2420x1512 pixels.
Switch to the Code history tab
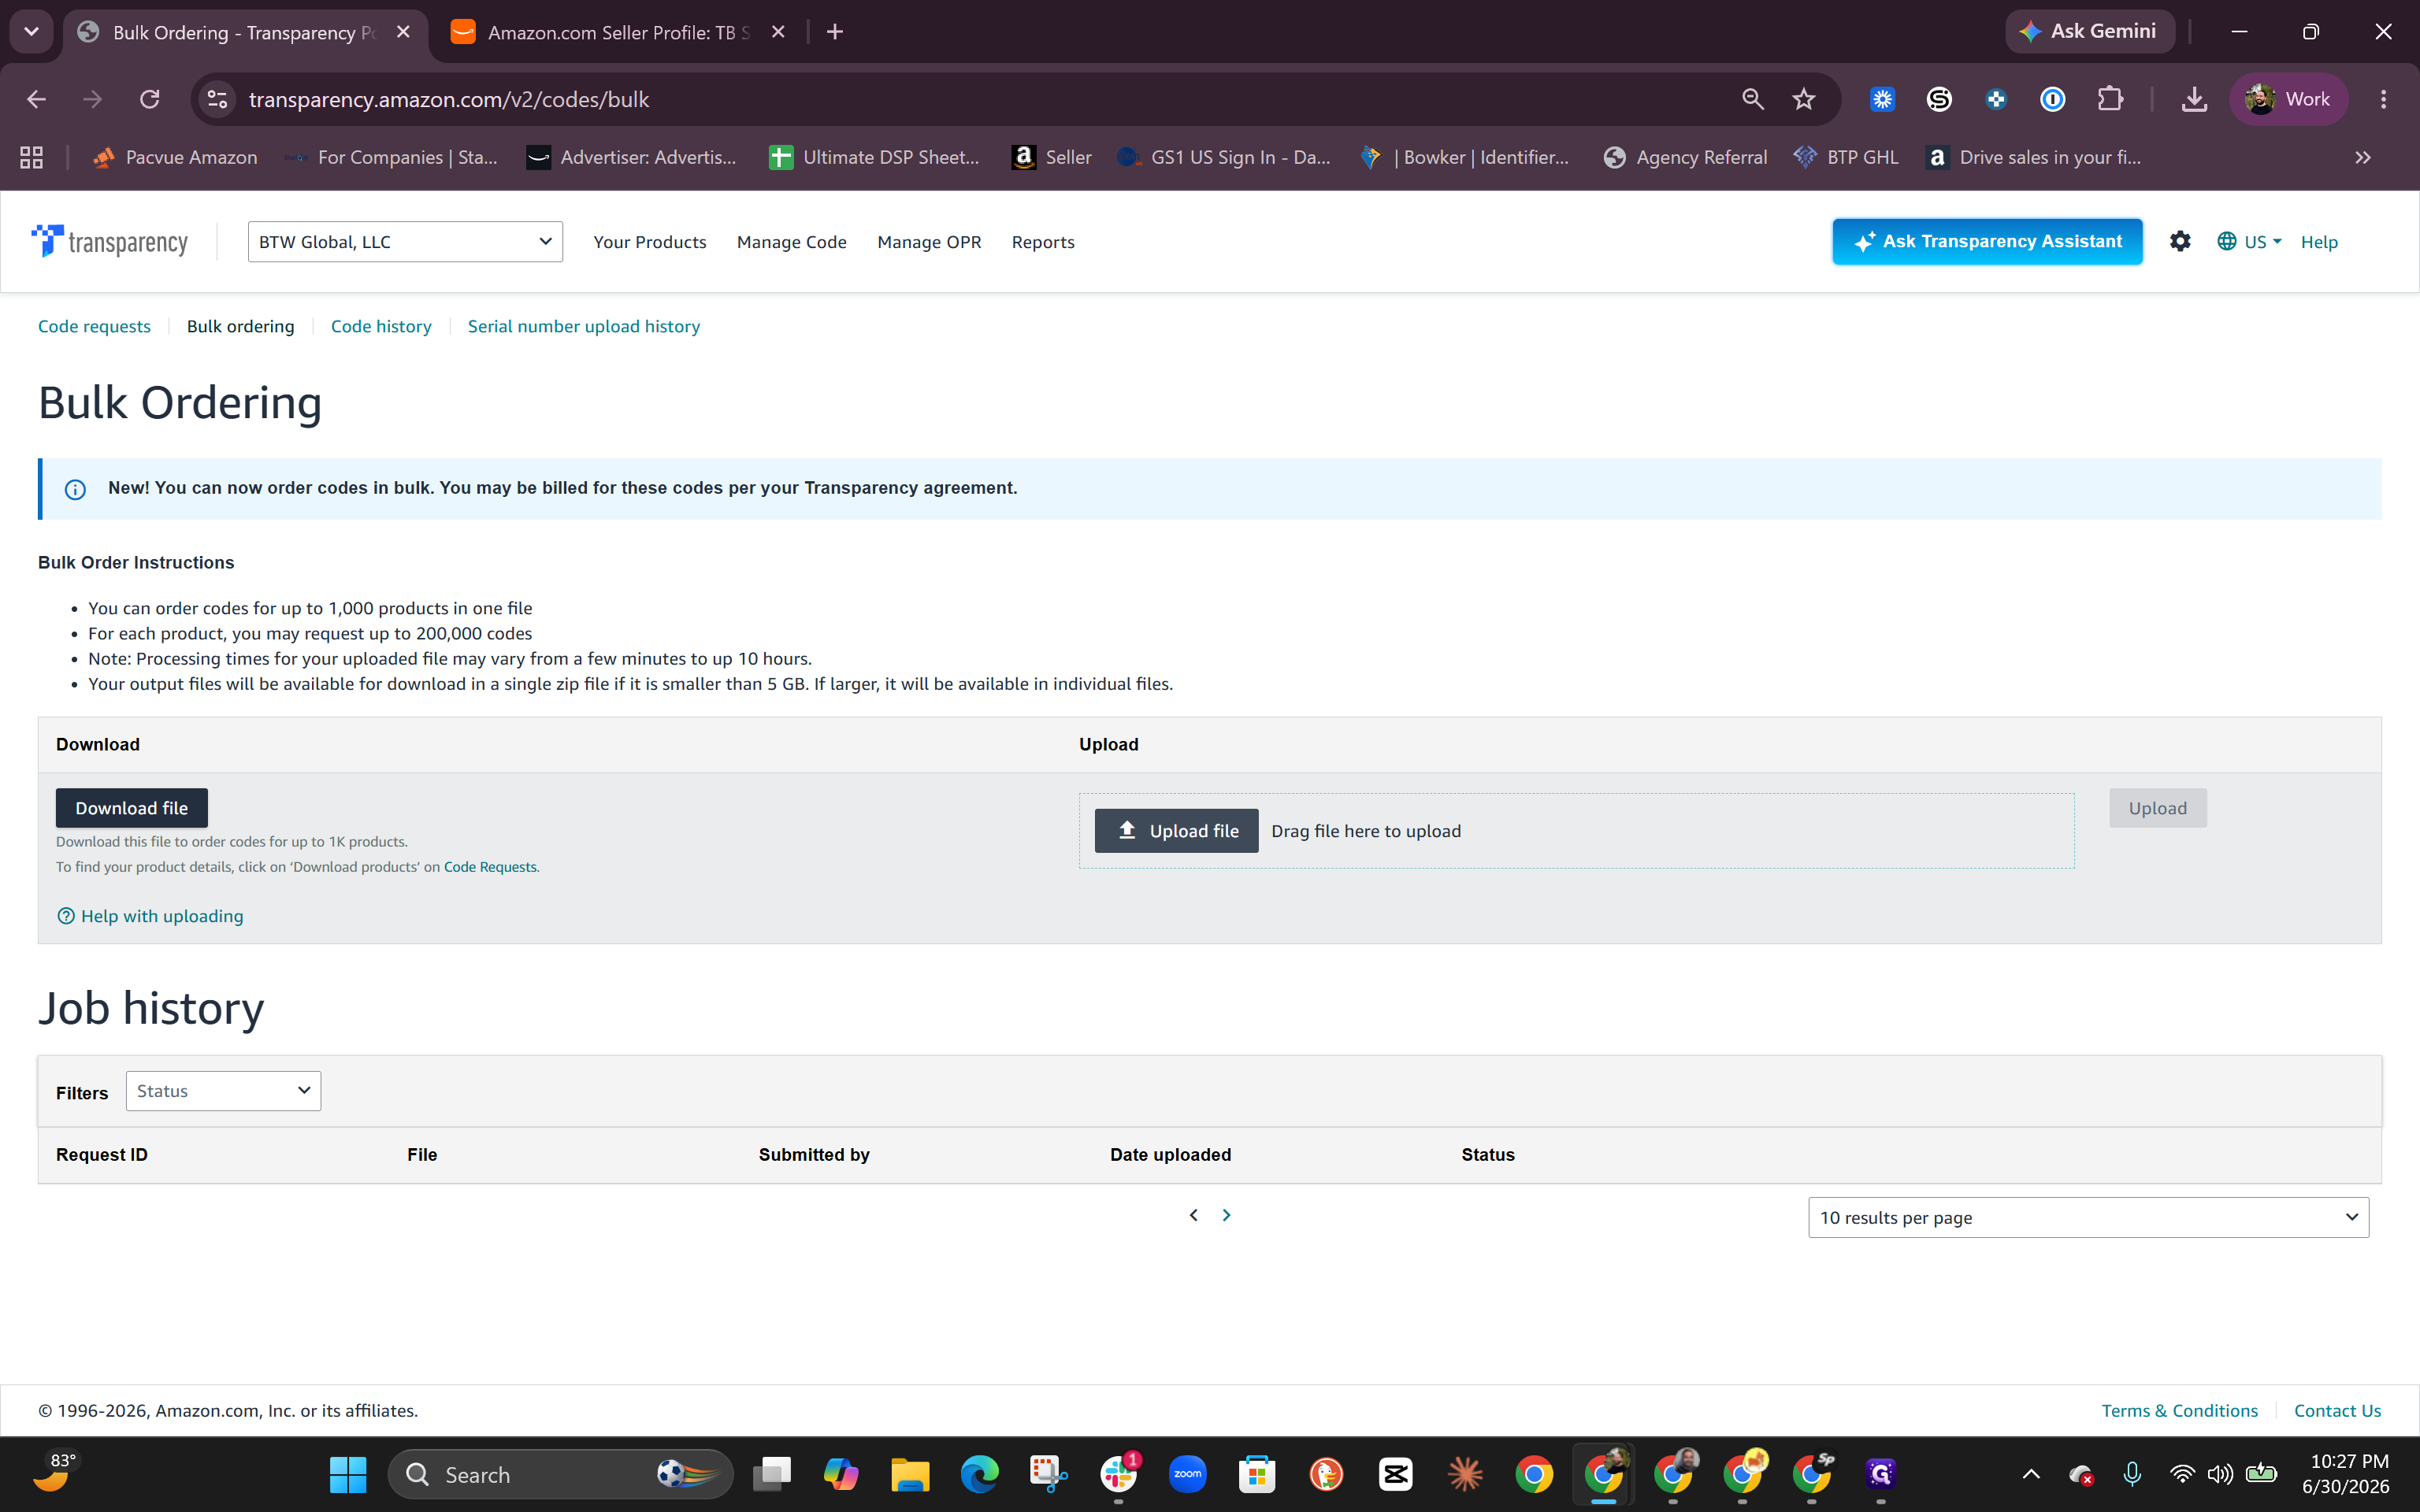click(x=381, y=326)
